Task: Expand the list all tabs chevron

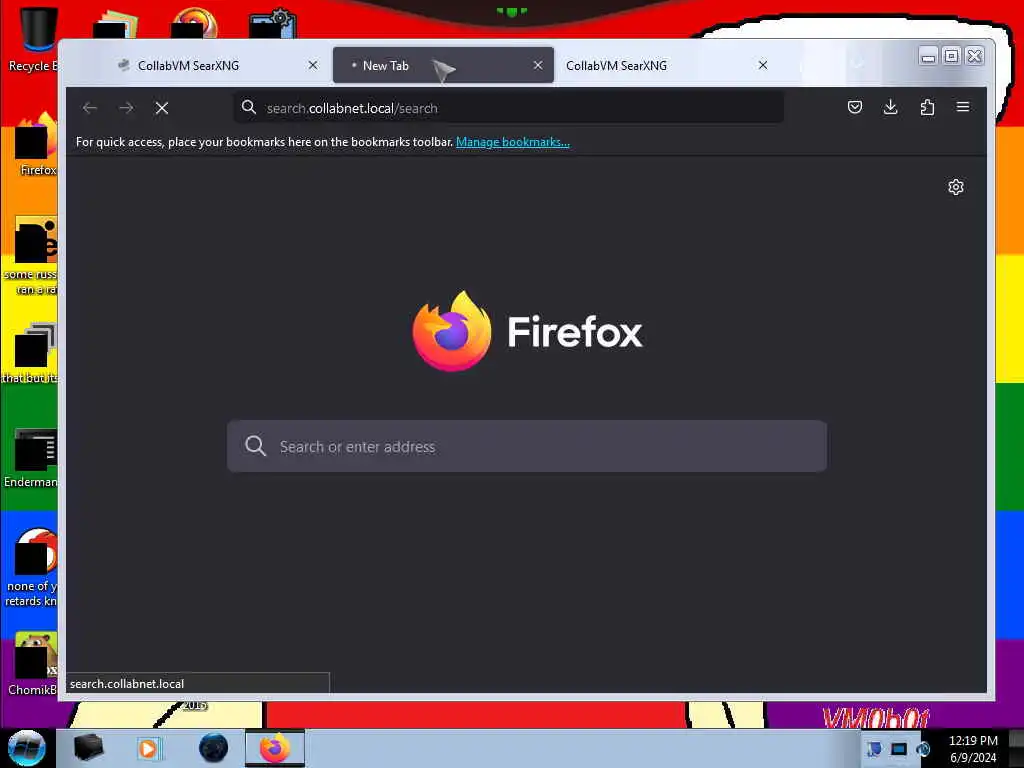Action: point(857,64)
